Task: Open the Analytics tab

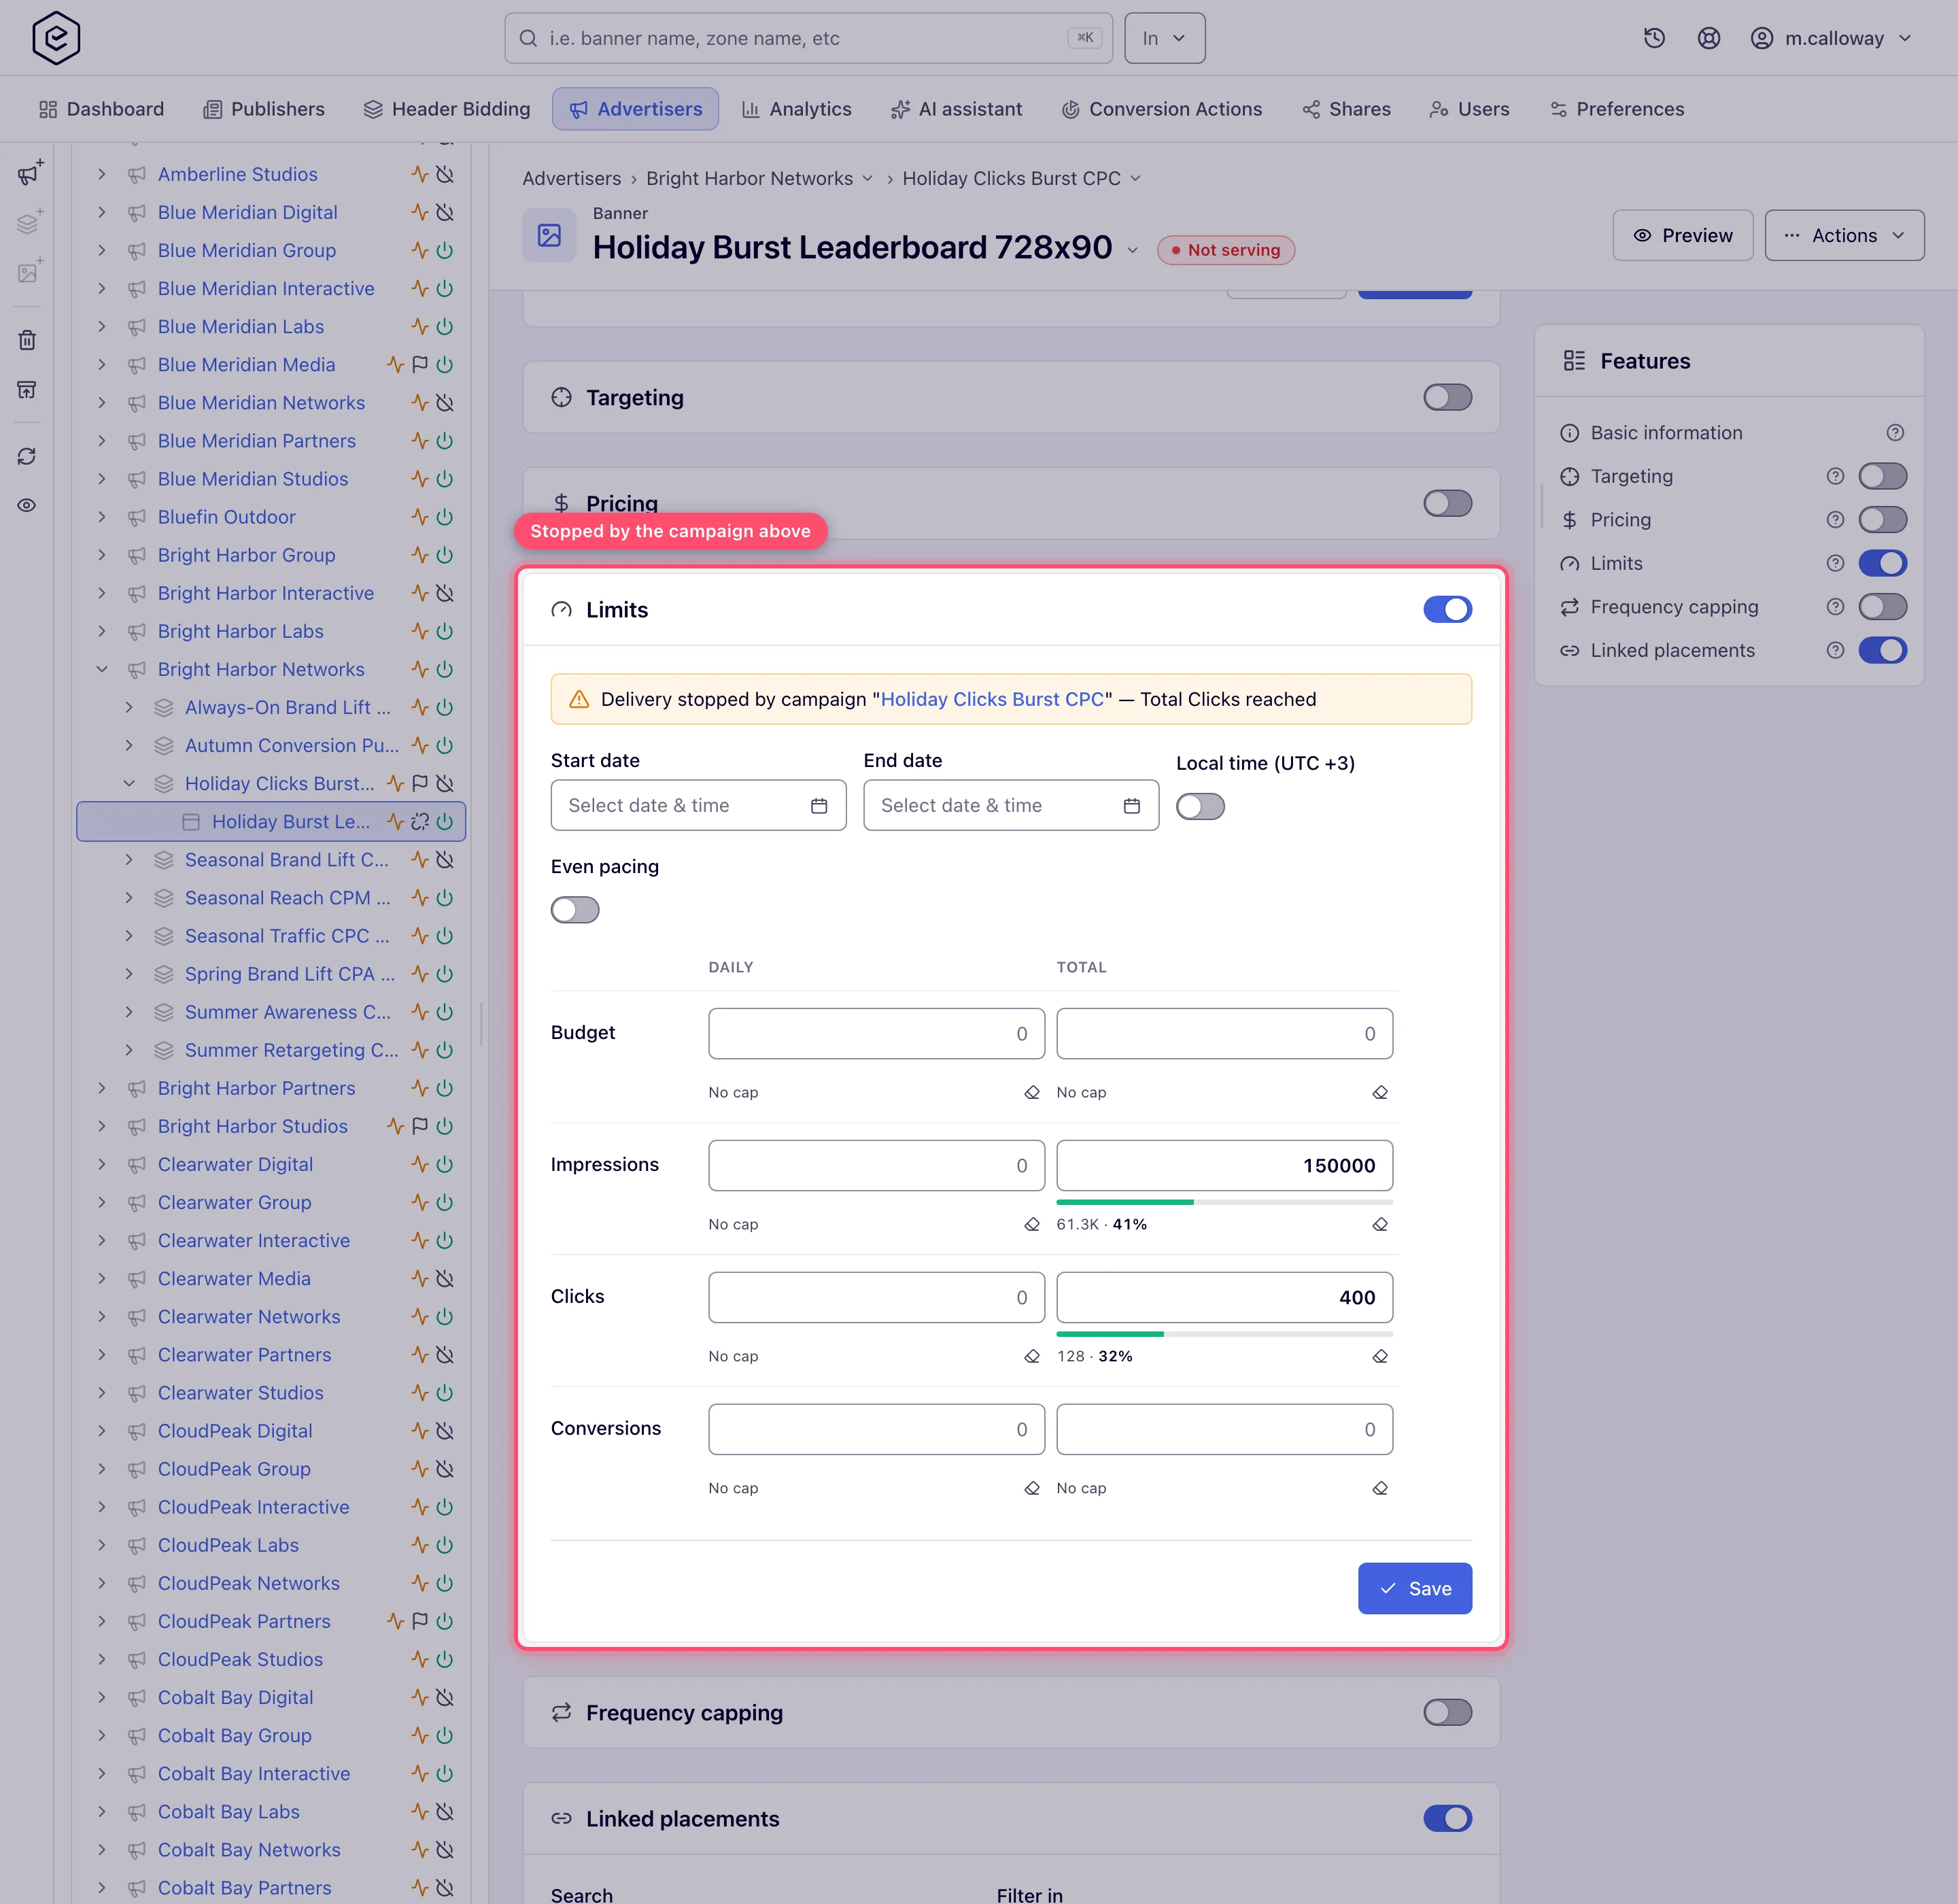Action: point(796,109)
